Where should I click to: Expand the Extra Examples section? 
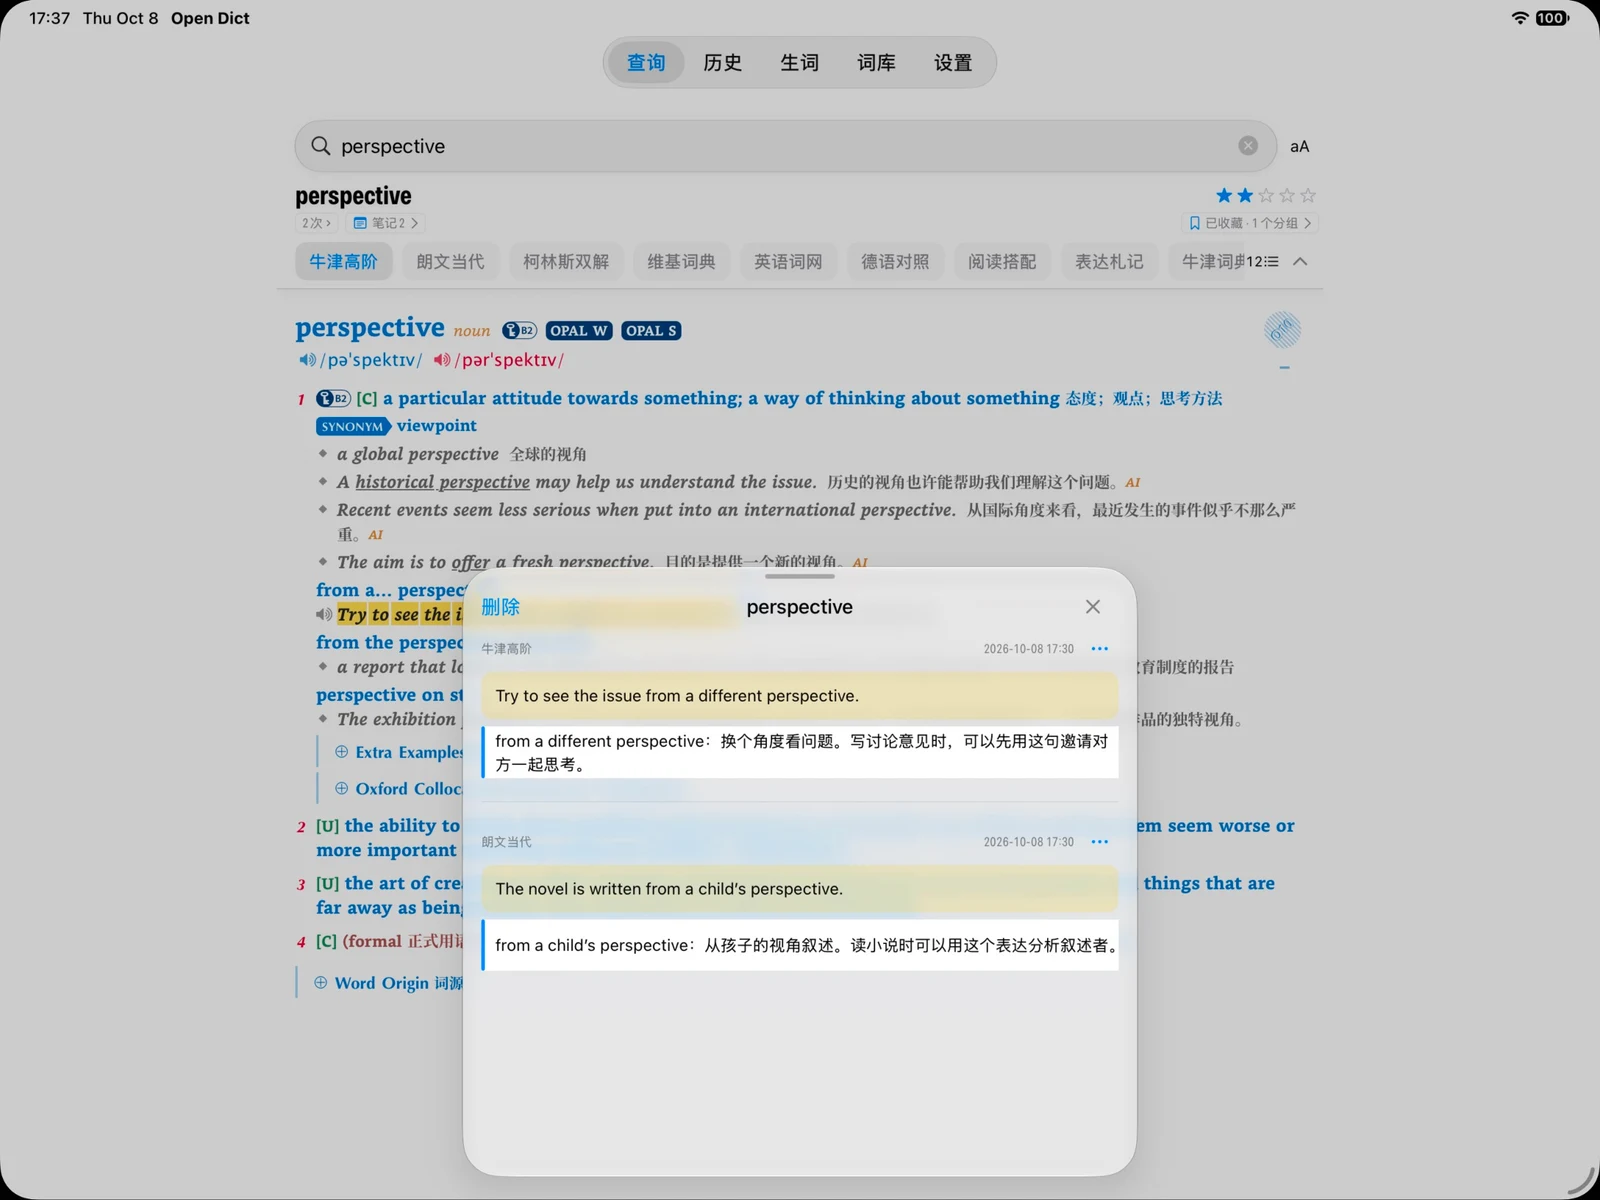(399, 752)
